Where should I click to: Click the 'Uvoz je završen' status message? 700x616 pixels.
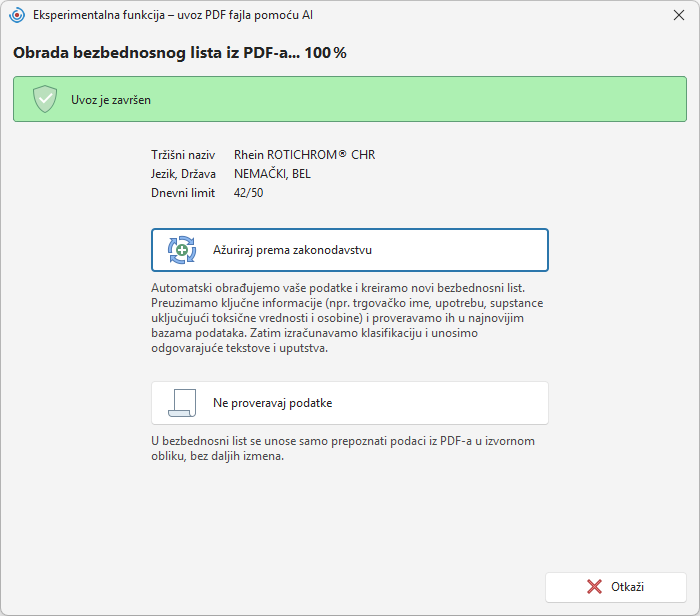point(111,100)
